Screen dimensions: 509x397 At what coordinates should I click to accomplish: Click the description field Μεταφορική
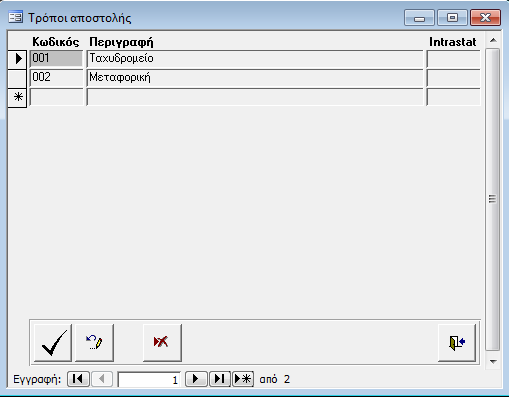[x=255, y=78]
